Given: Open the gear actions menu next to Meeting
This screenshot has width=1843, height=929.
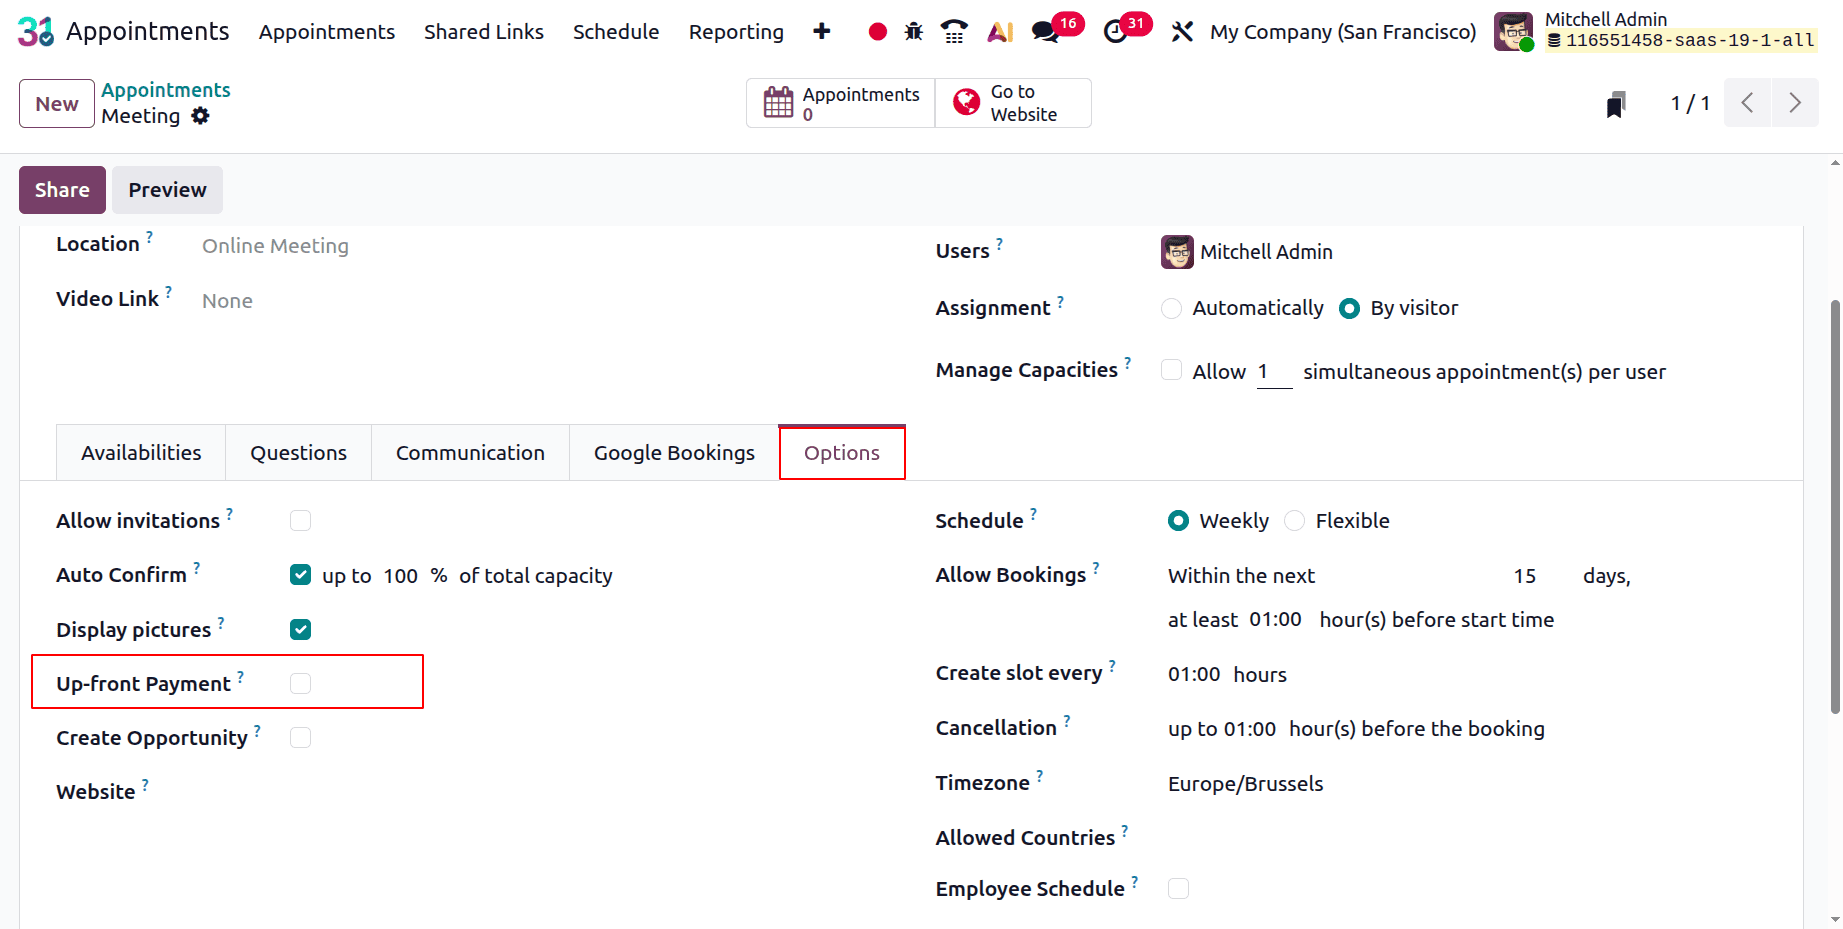Looking at the screenshot, I should pyautogui.click(x=201, y=116).
